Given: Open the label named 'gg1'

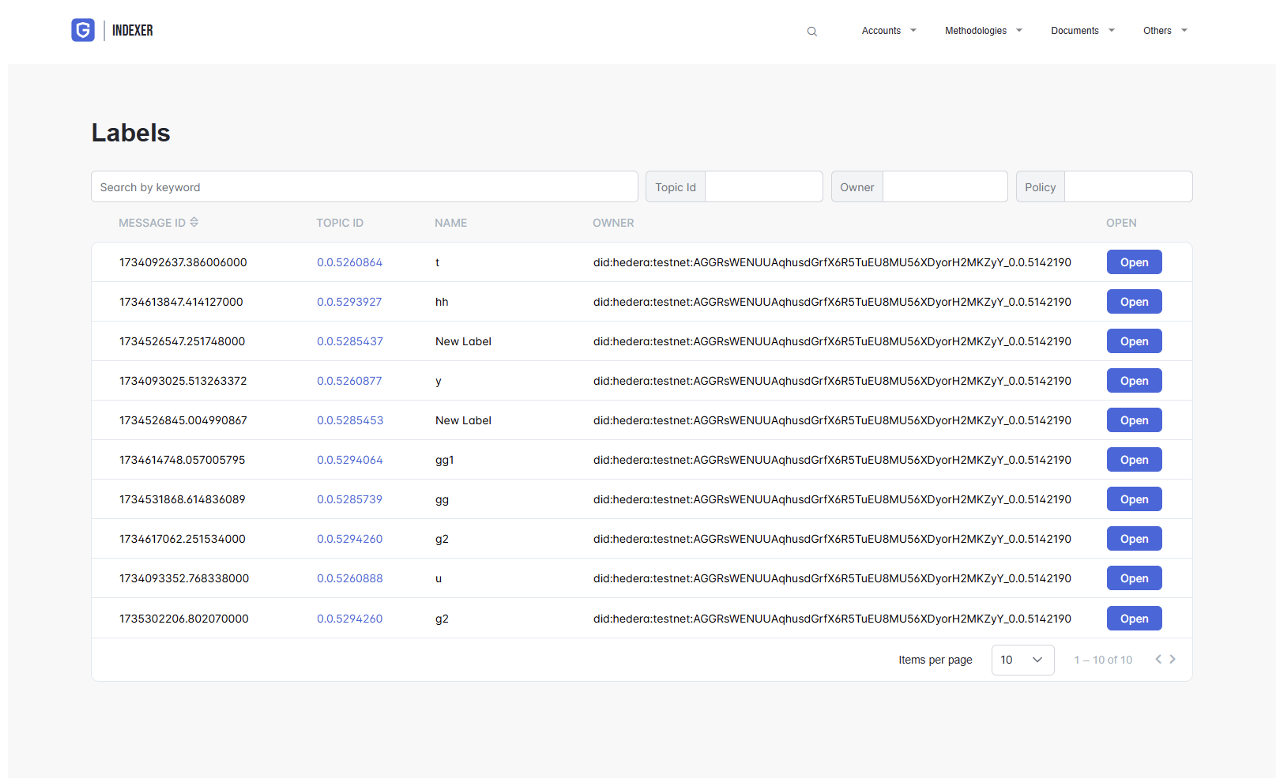Looking at the screenshot, I should [1134, 460].
